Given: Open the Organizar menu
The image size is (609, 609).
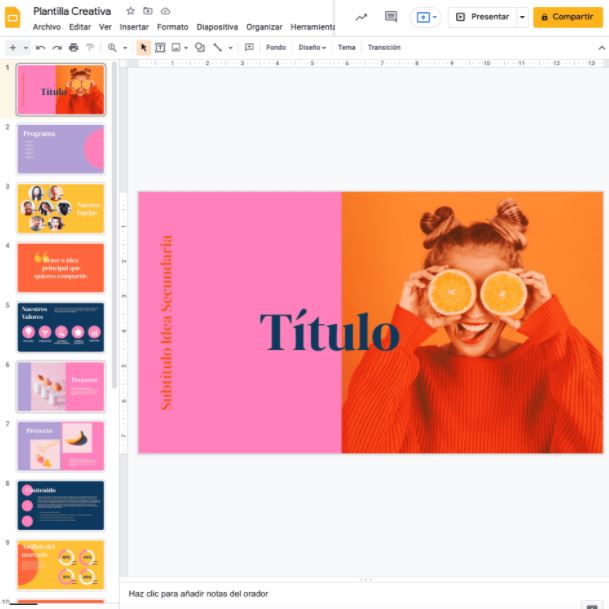Looking at the screenshot, I should (x=264, y=27).
